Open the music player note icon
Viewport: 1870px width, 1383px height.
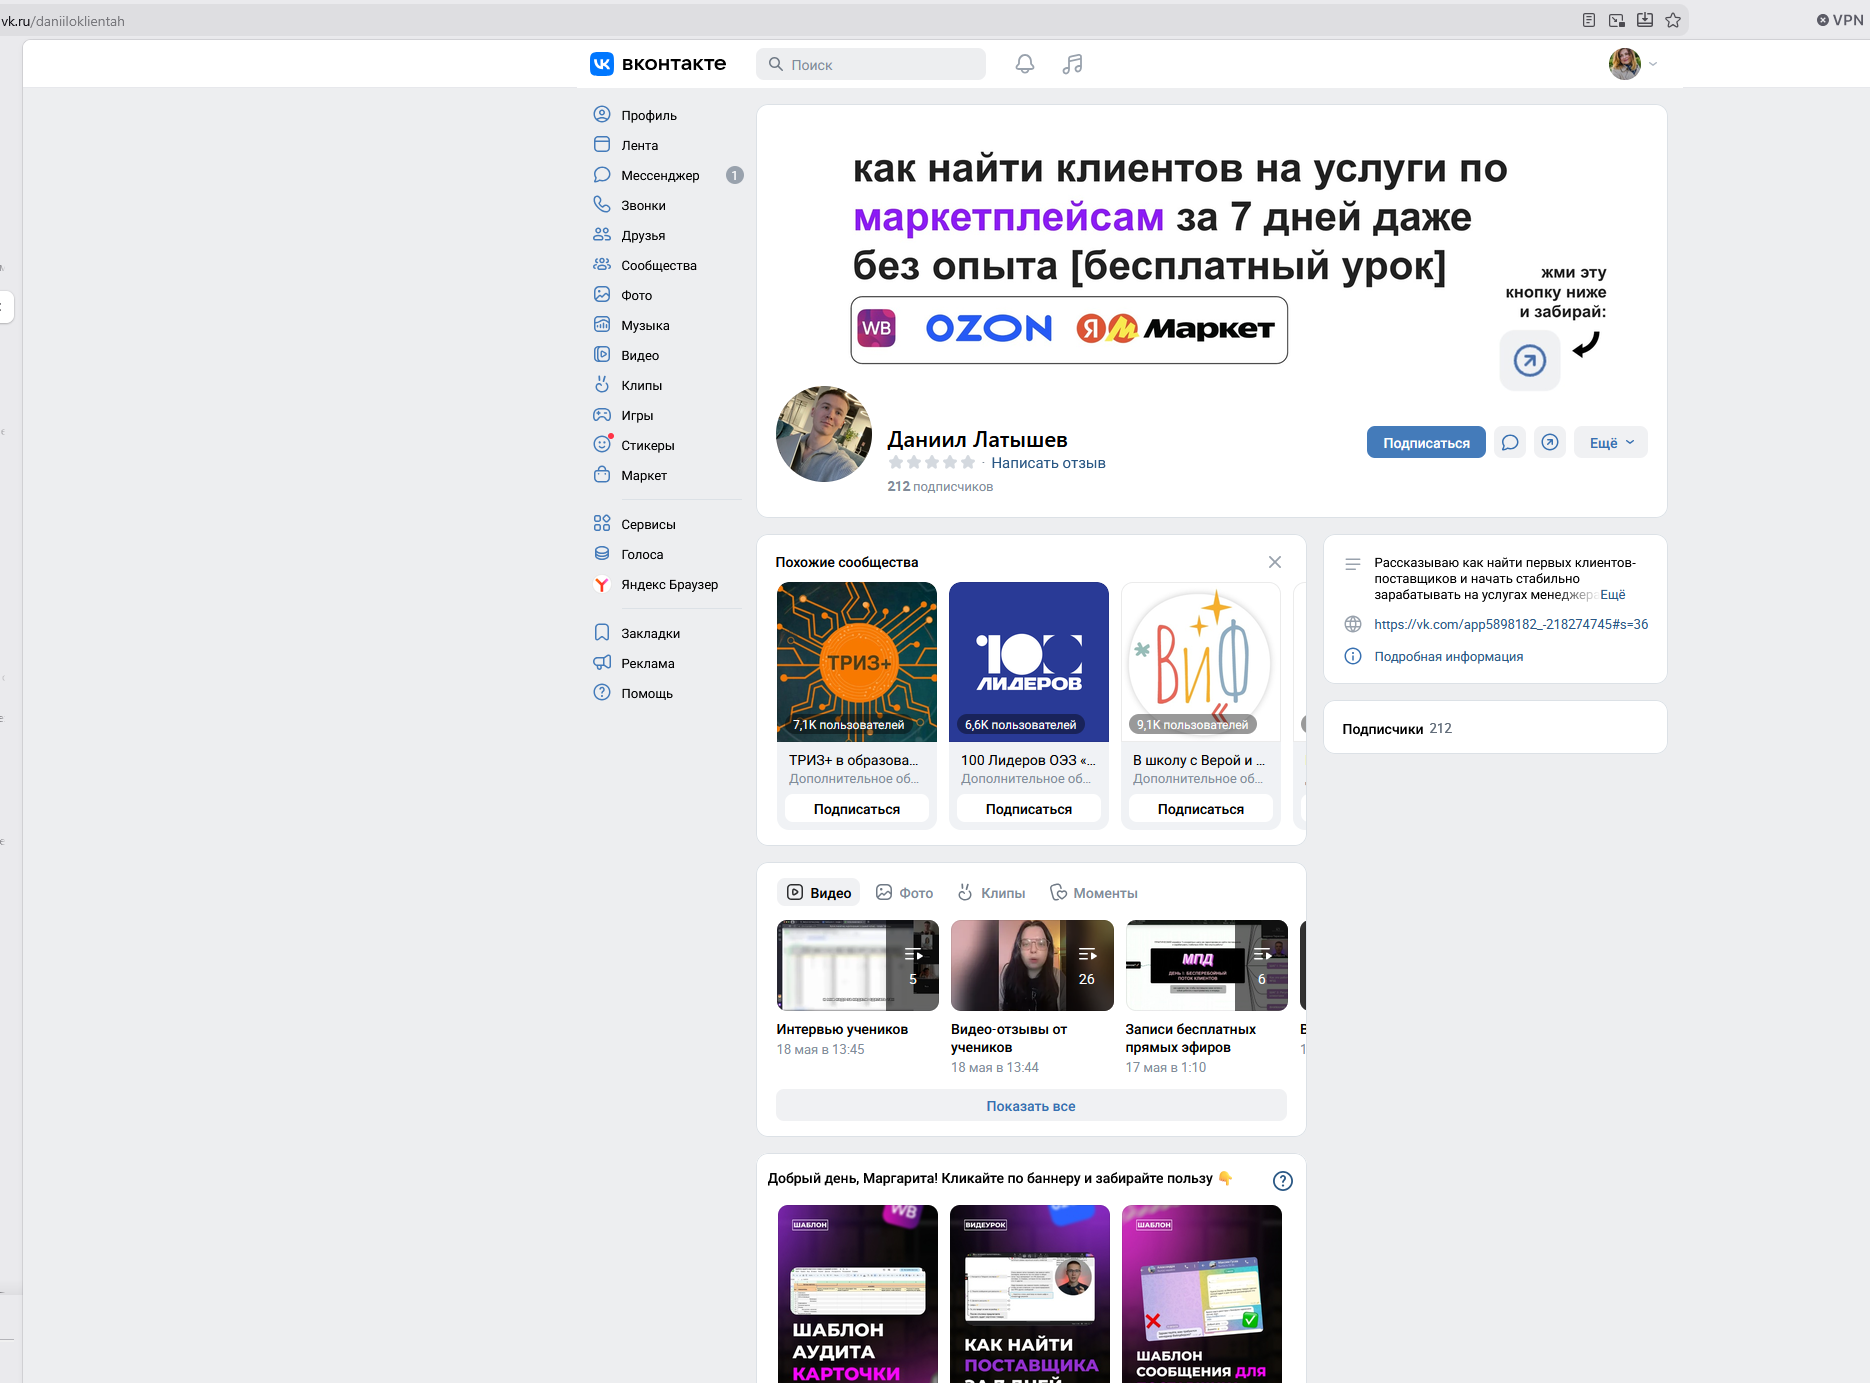[1073, 64]
